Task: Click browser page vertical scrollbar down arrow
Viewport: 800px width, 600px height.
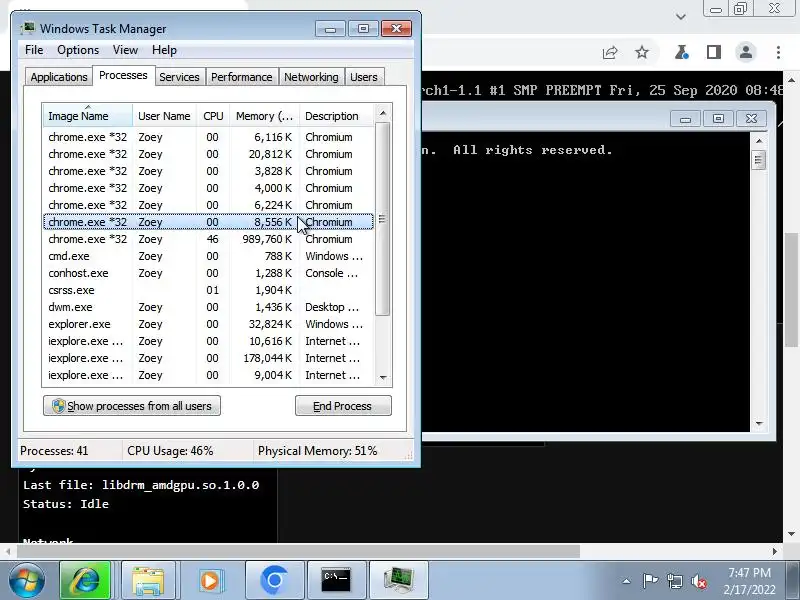Action: pos(791,534)
